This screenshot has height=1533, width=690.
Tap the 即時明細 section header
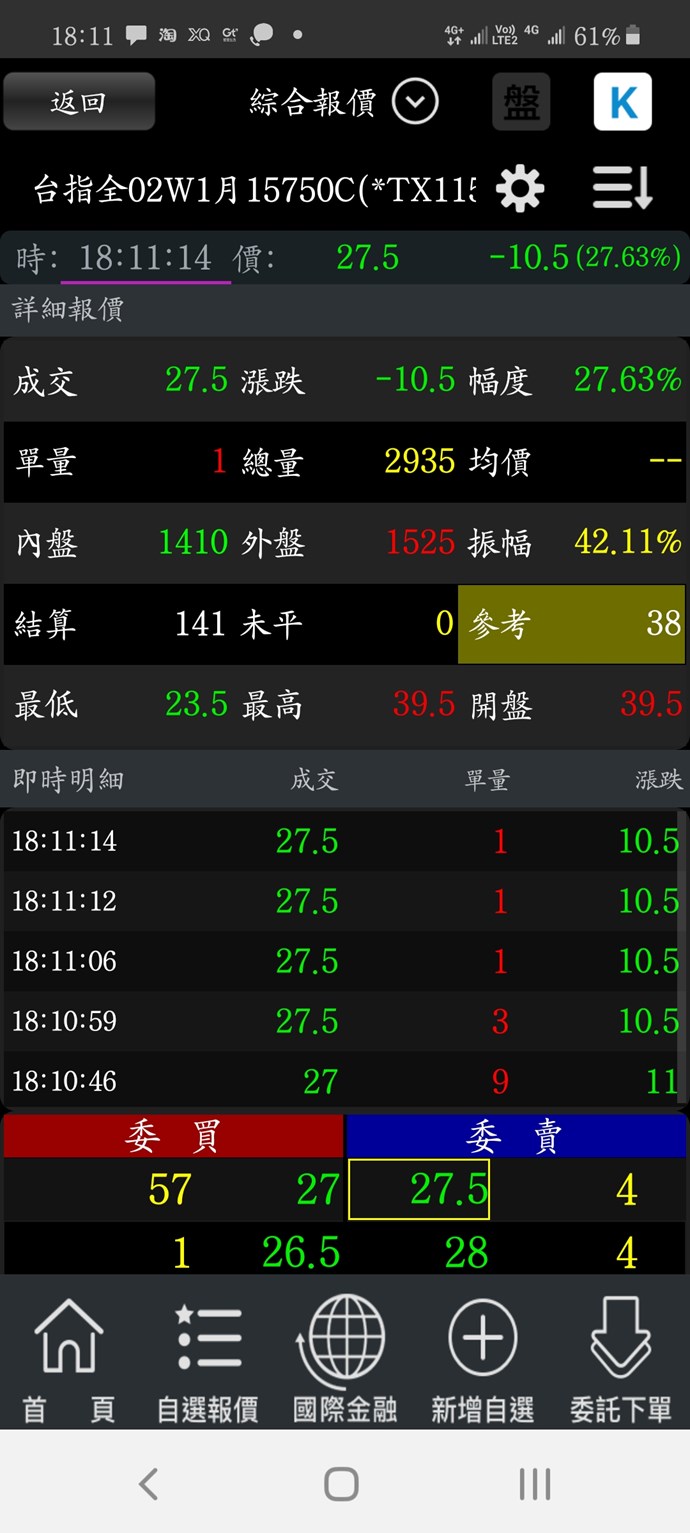[68, 780]
